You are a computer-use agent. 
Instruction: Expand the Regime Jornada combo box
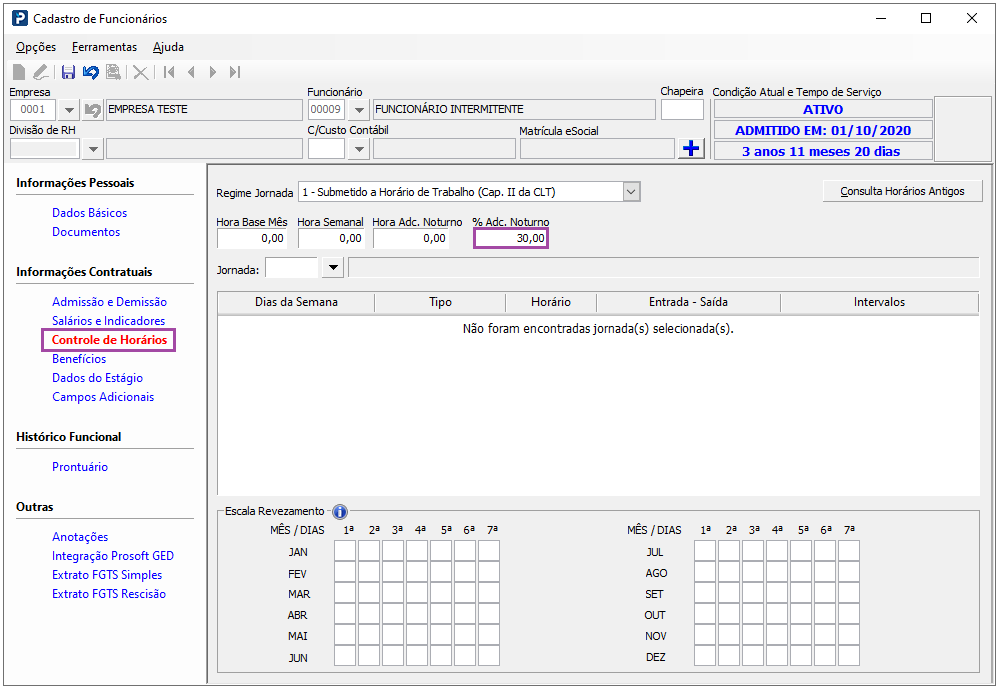pyautogui.click(x=631, y=192)
